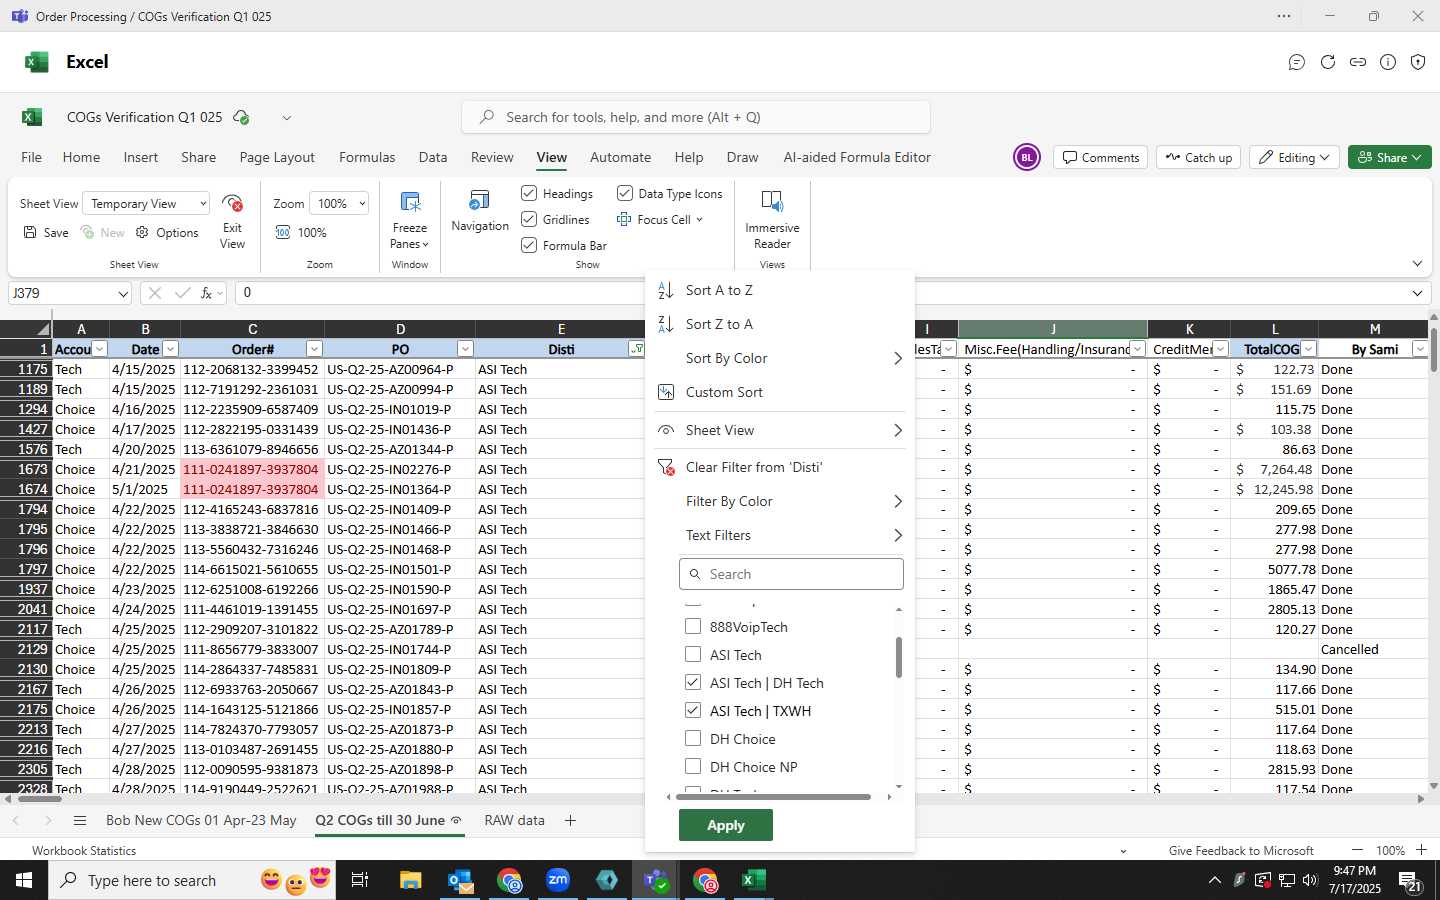Uncheck ASI Tech | TXWH filter
Screen dimensions: 1440x900
pyautogui.click(x=693, y=711)
